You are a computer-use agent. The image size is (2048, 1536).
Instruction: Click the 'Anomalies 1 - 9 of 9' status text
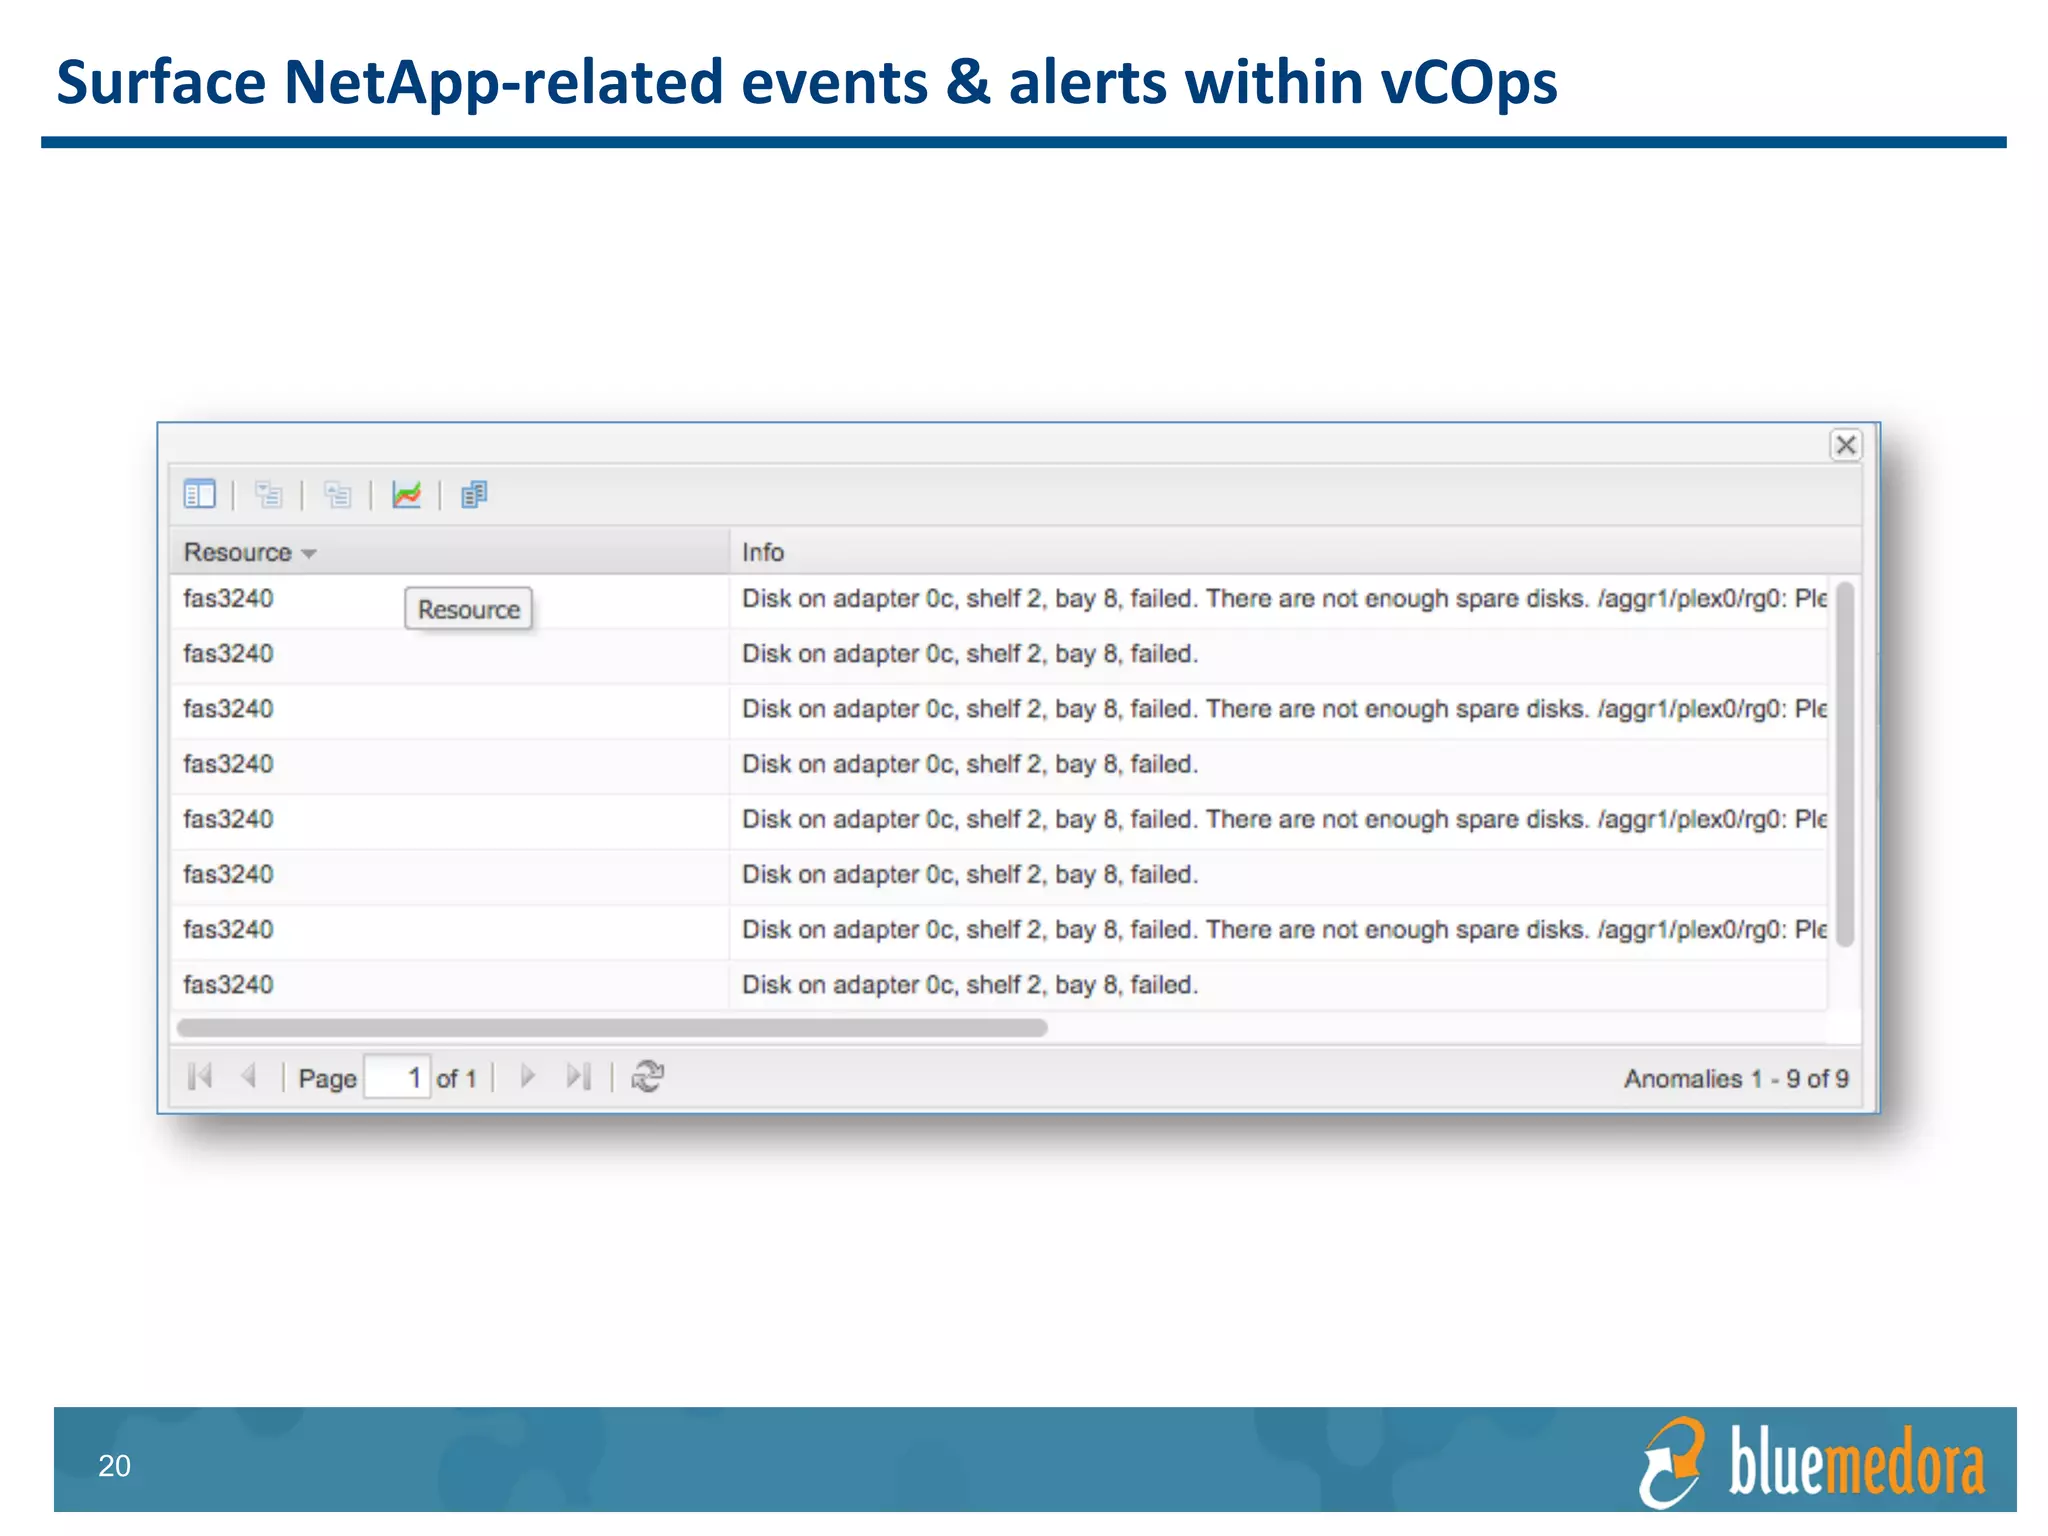point(1736,1078)
